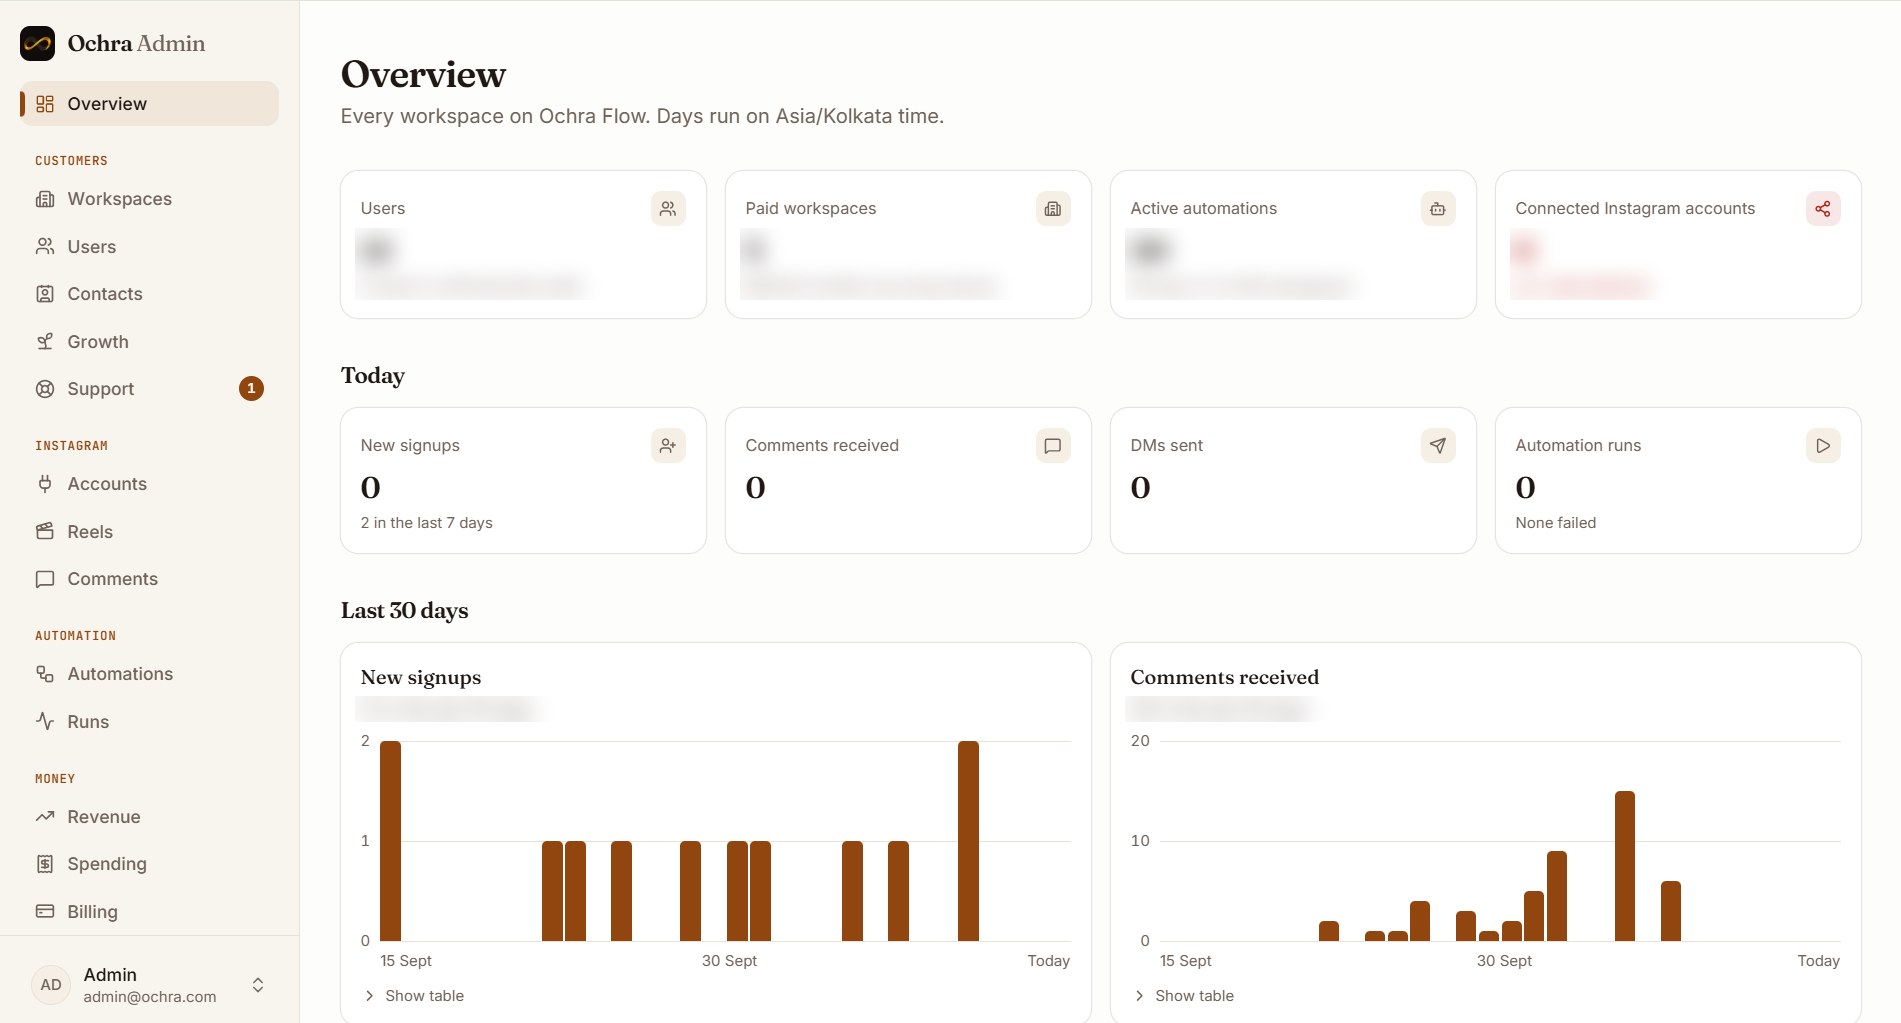Click the Automations workflow icon

pyautogui.click(x=45, y=674)
